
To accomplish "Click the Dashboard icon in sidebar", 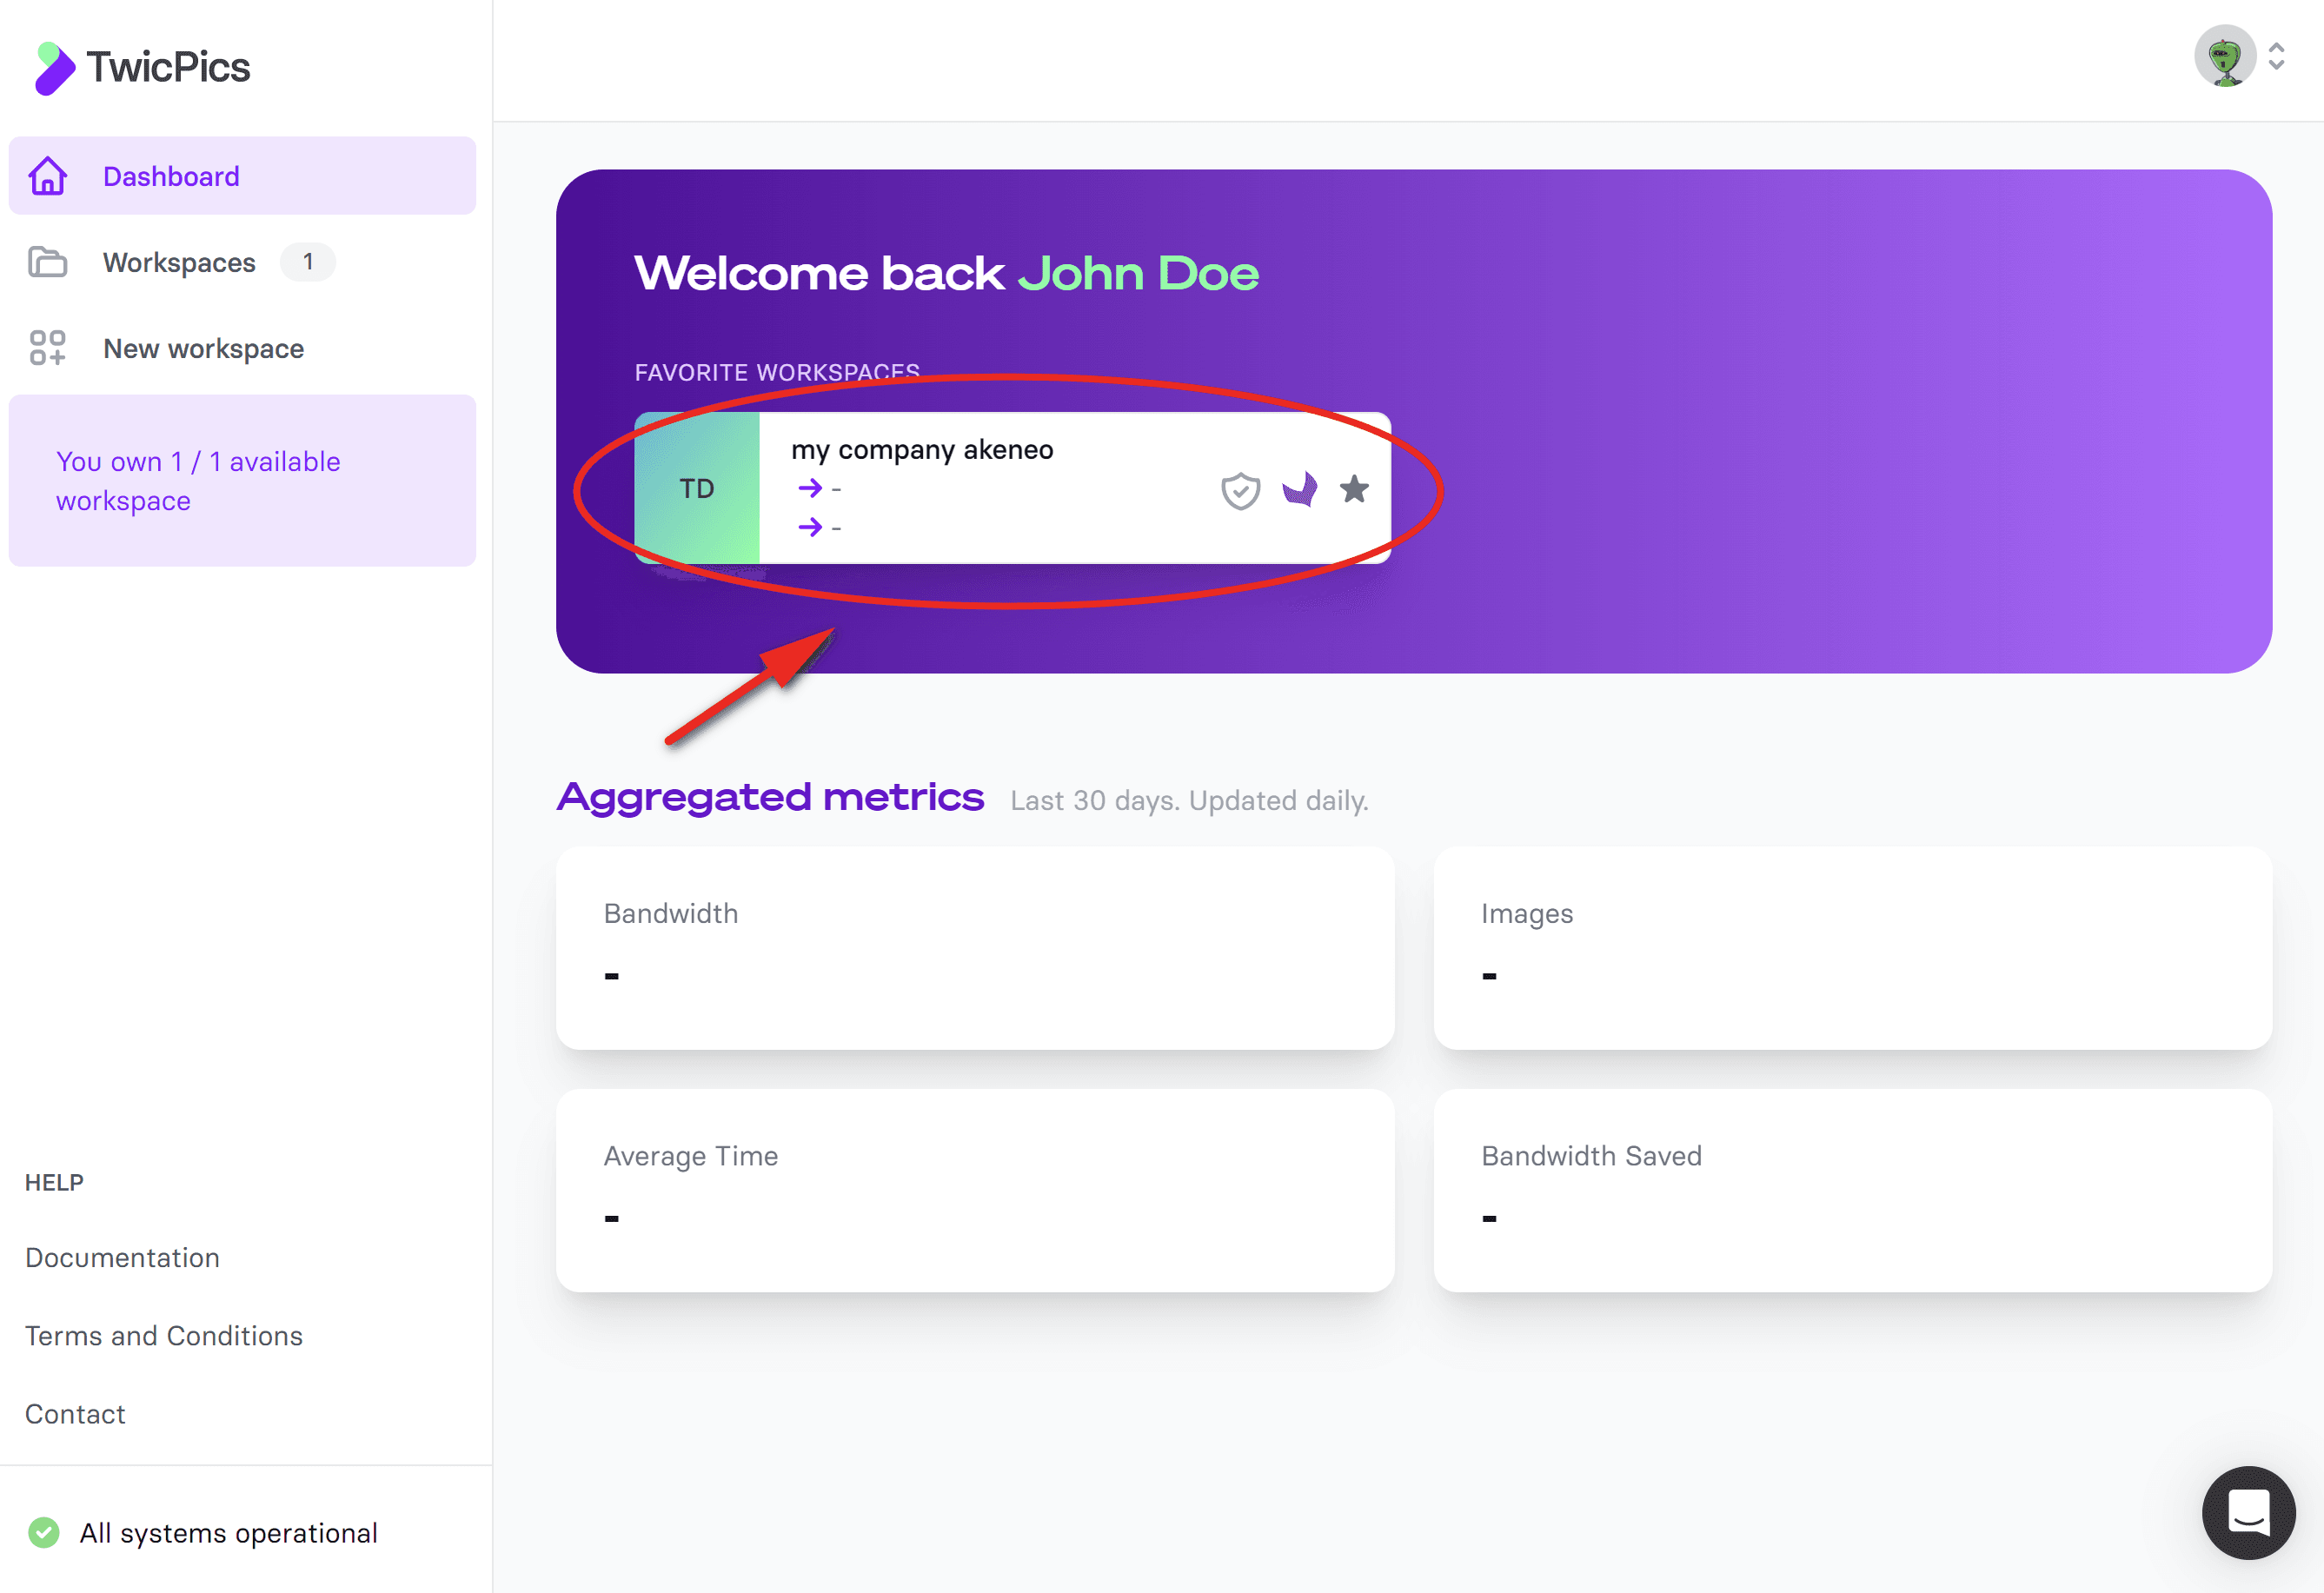I will pos(48,175).
